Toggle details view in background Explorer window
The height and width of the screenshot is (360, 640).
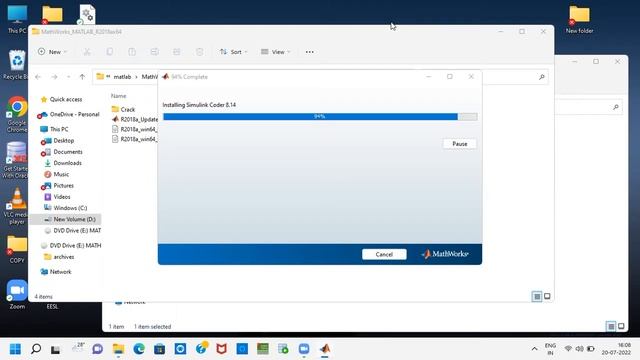pos(611,326)
